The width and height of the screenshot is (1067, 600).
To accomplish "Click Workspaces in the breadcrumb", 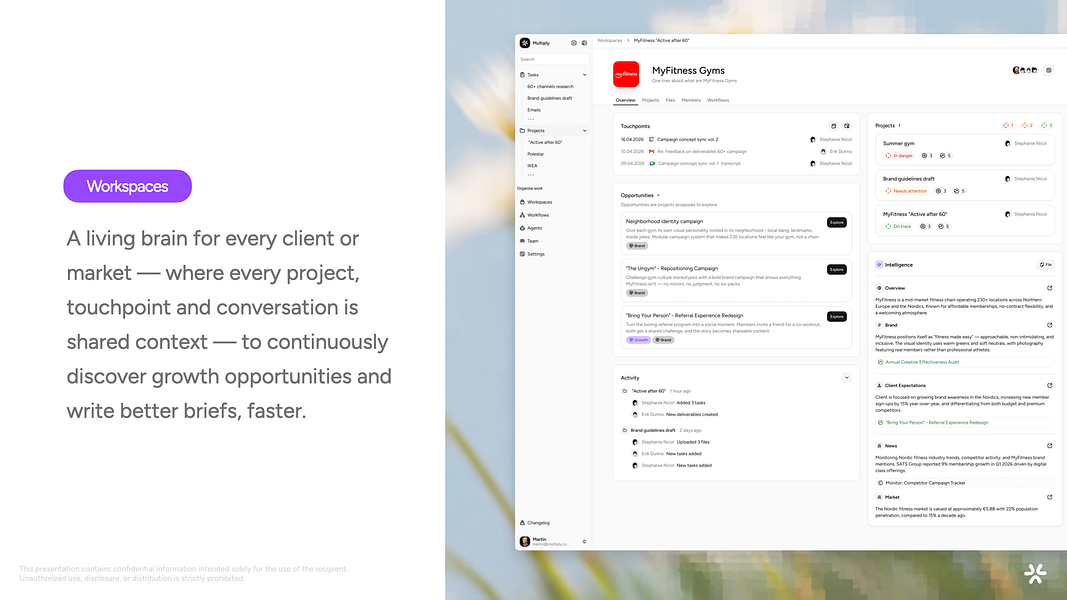I will (x=610, y=41).
